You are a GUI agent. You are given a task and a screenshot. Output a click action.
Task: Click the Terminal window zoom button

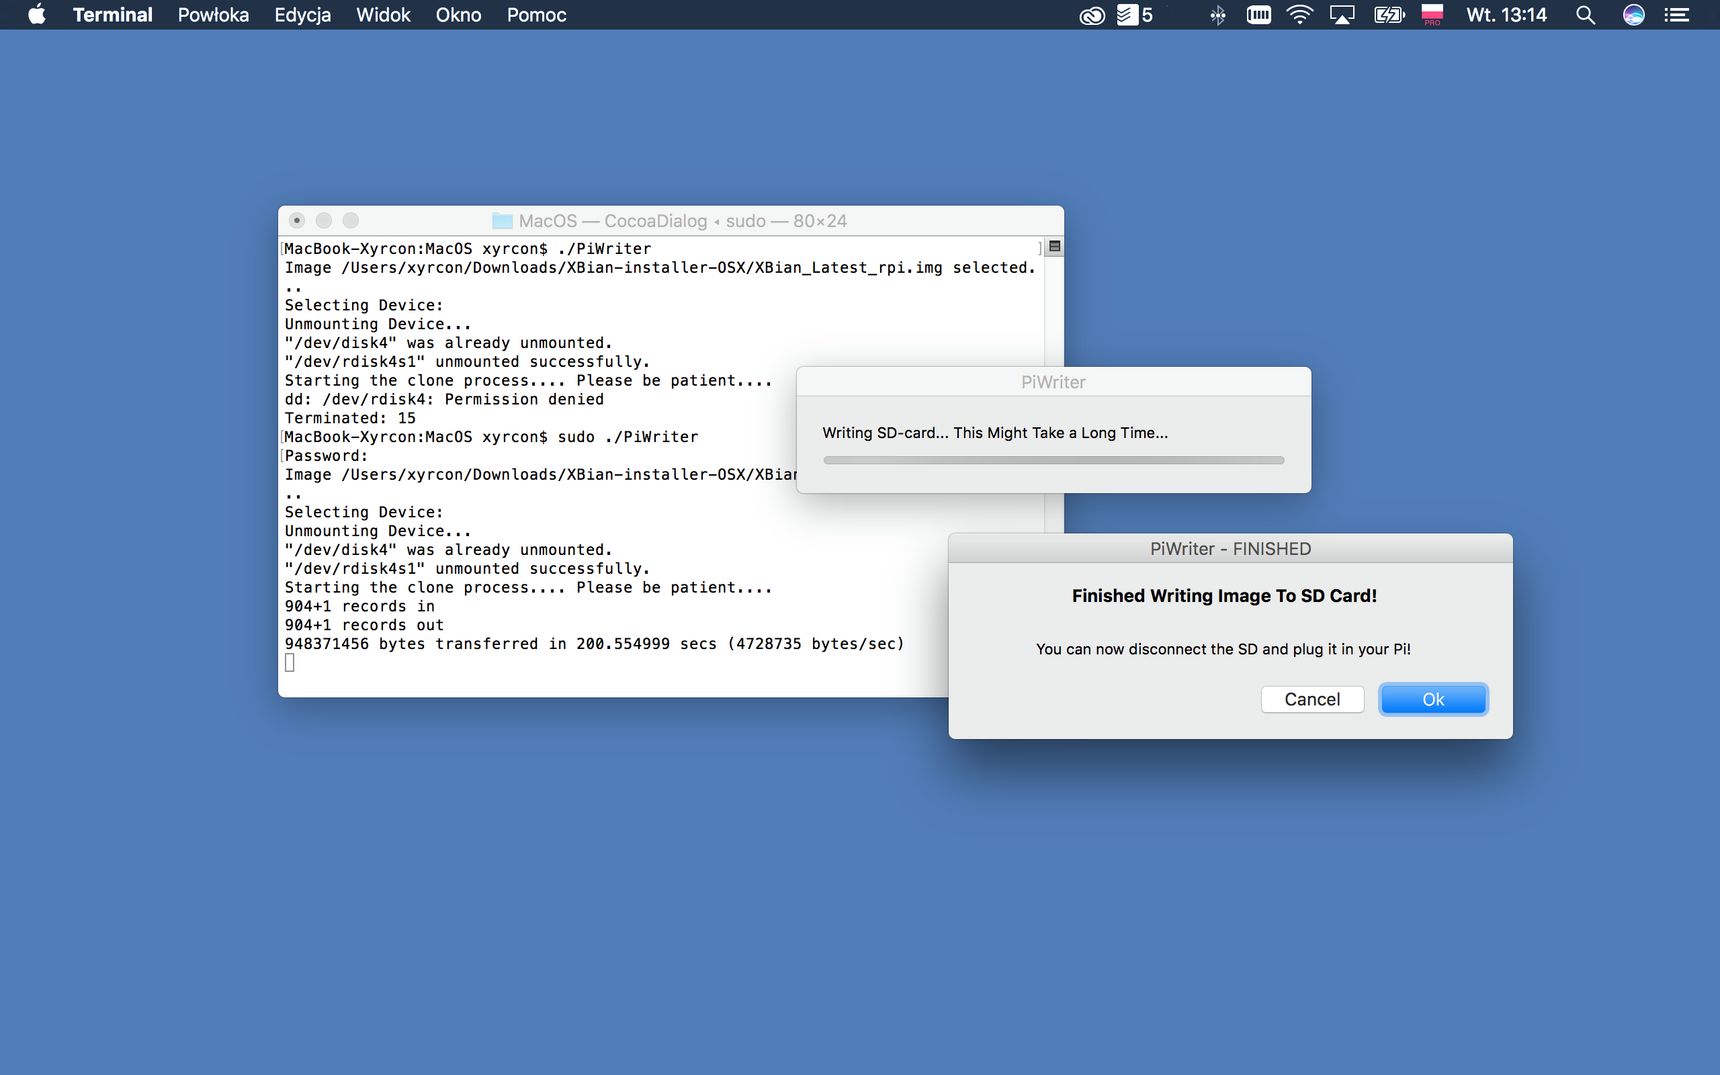click(351, 220)
